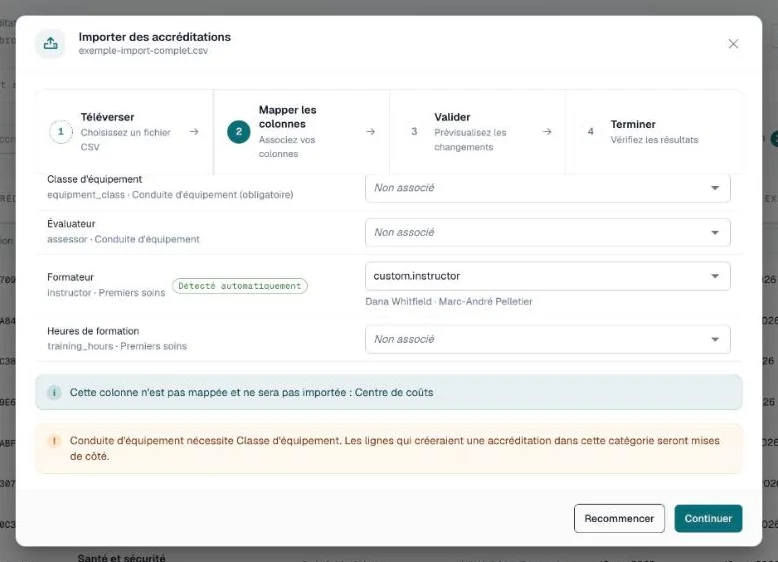Close the import dialog with the X
This screenshot has height=562, width=778.
(x=733, y=44)
